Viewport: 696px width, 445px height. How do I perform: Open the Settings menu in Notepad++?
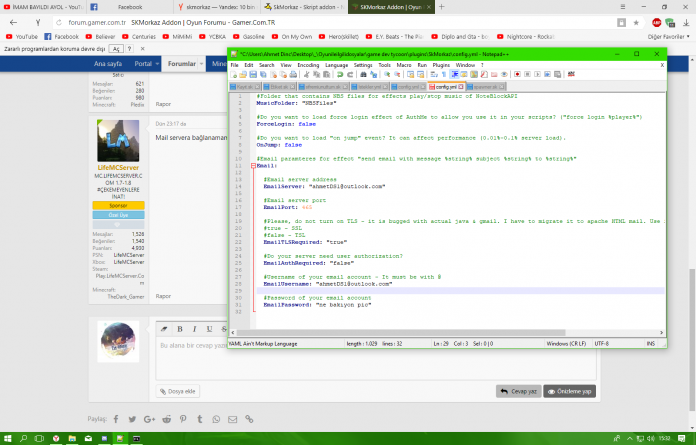point(363,65)
